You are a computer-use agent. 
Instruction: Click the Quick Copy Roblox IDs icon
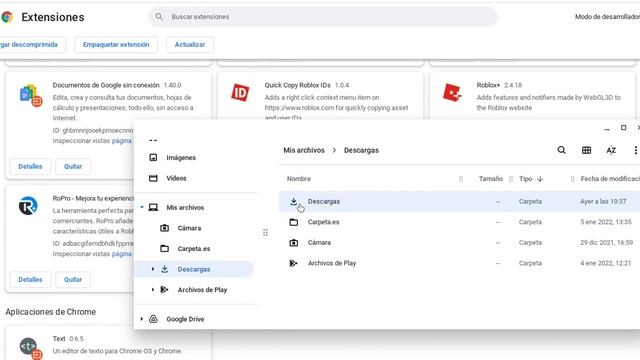(x=240, y=93)
